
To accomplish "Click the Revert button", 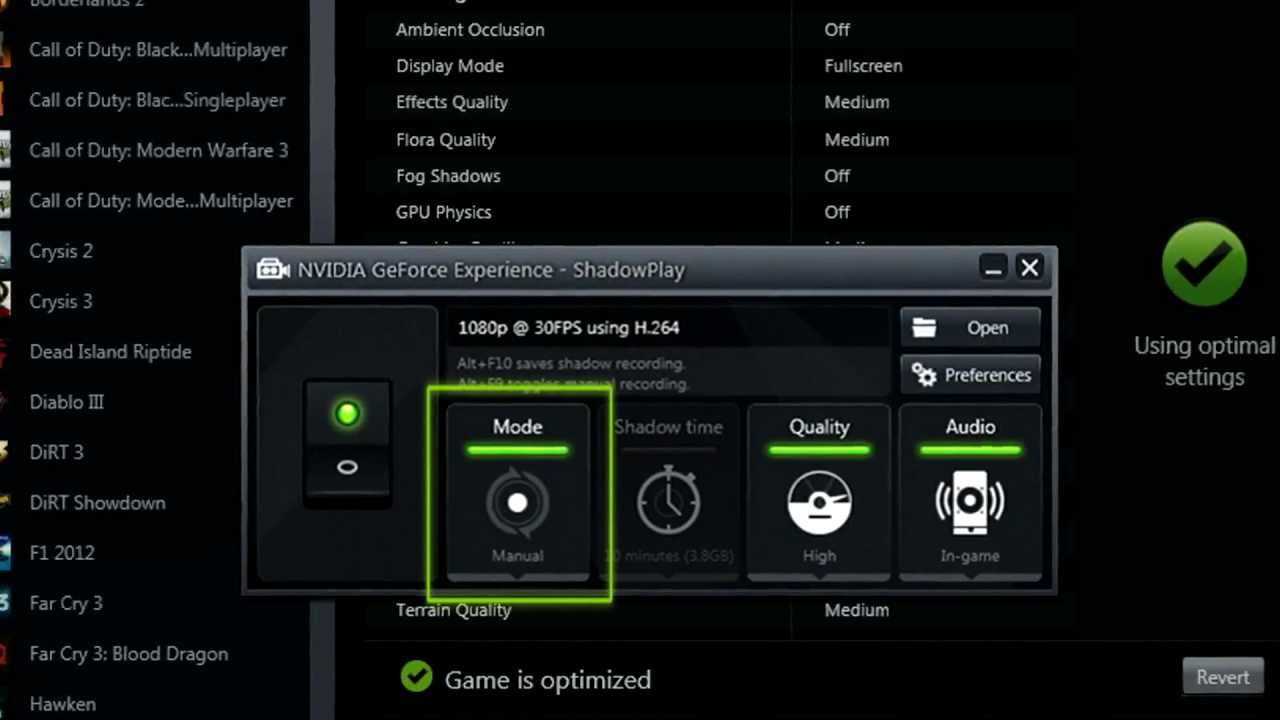I will (1222, 677).
